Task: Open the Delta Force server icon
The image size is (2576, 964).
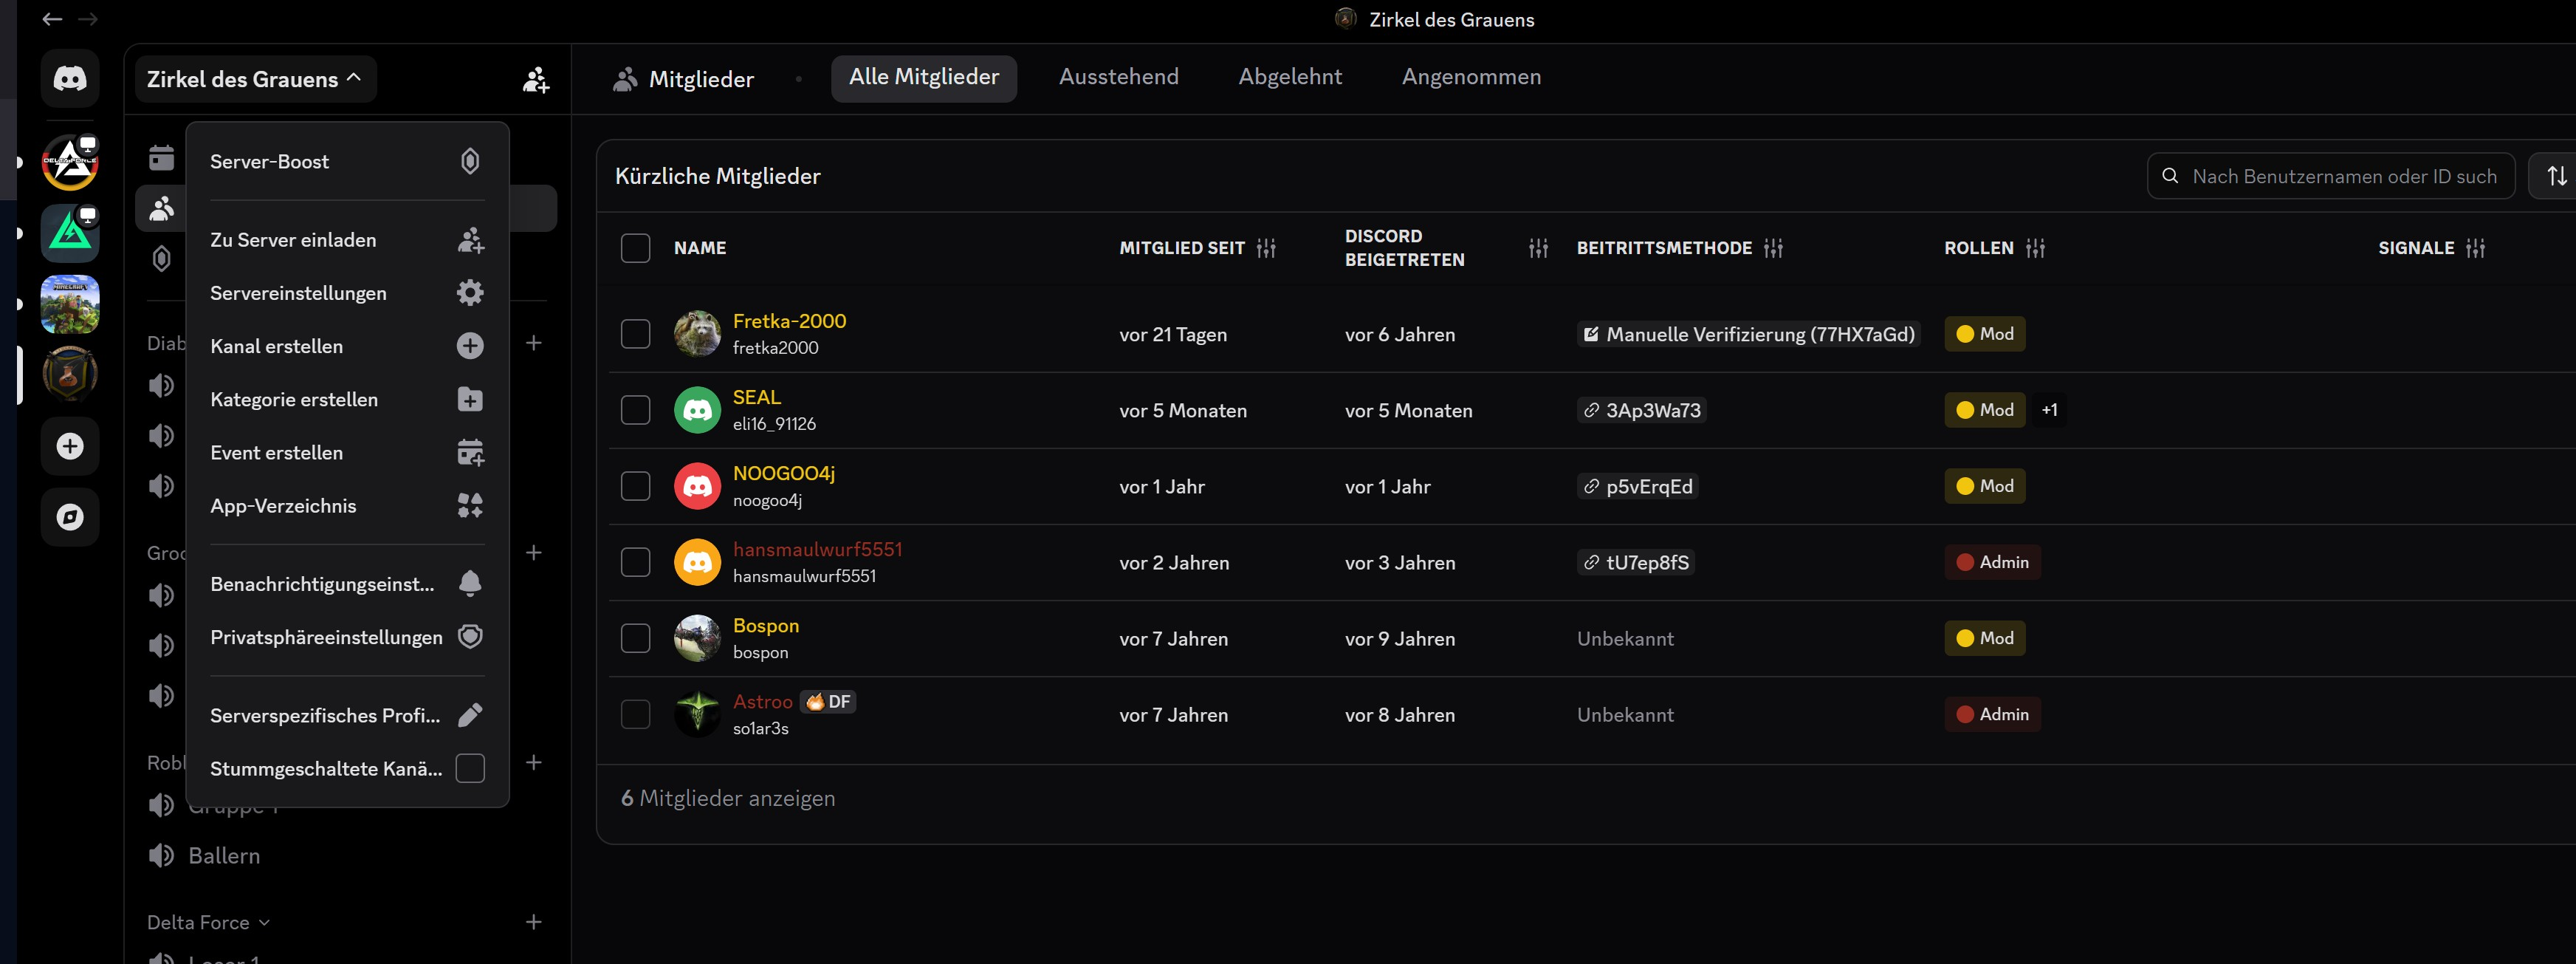Action: pyautogui.click(x=70, y=162)
